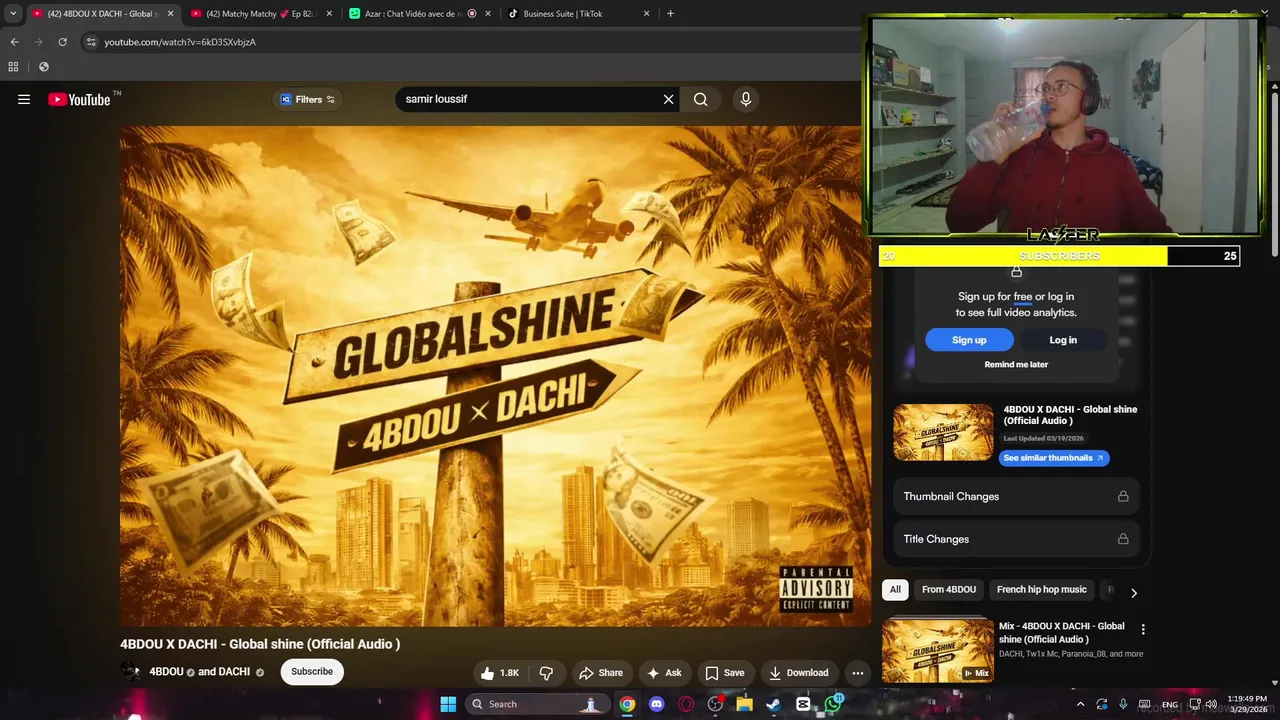Go back with the browser back arrow
This screenshot has width=1280, height=720.
coord(14,42)
